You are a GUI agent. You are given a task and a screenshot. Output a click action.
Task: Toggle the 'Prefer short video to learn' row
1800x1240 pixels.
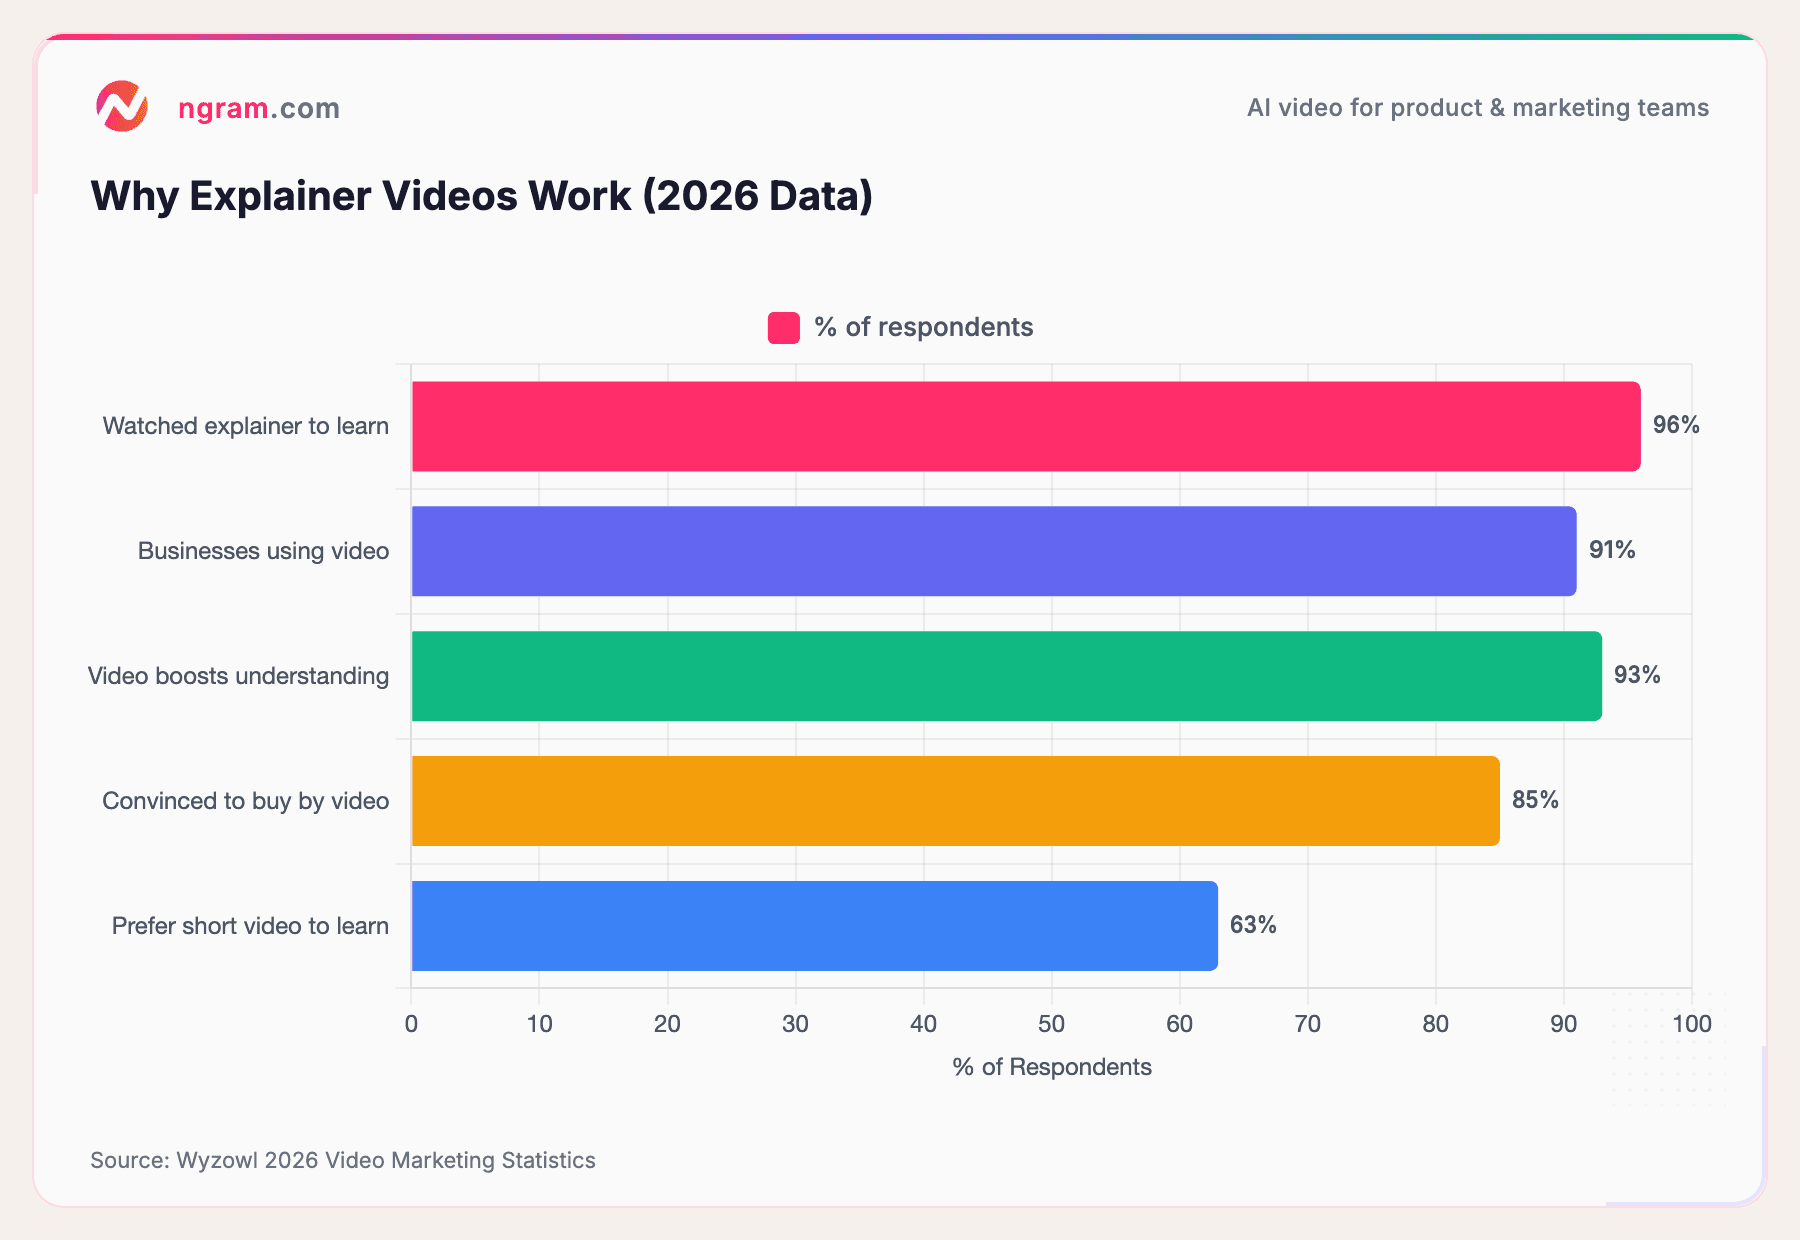point(249,926)
